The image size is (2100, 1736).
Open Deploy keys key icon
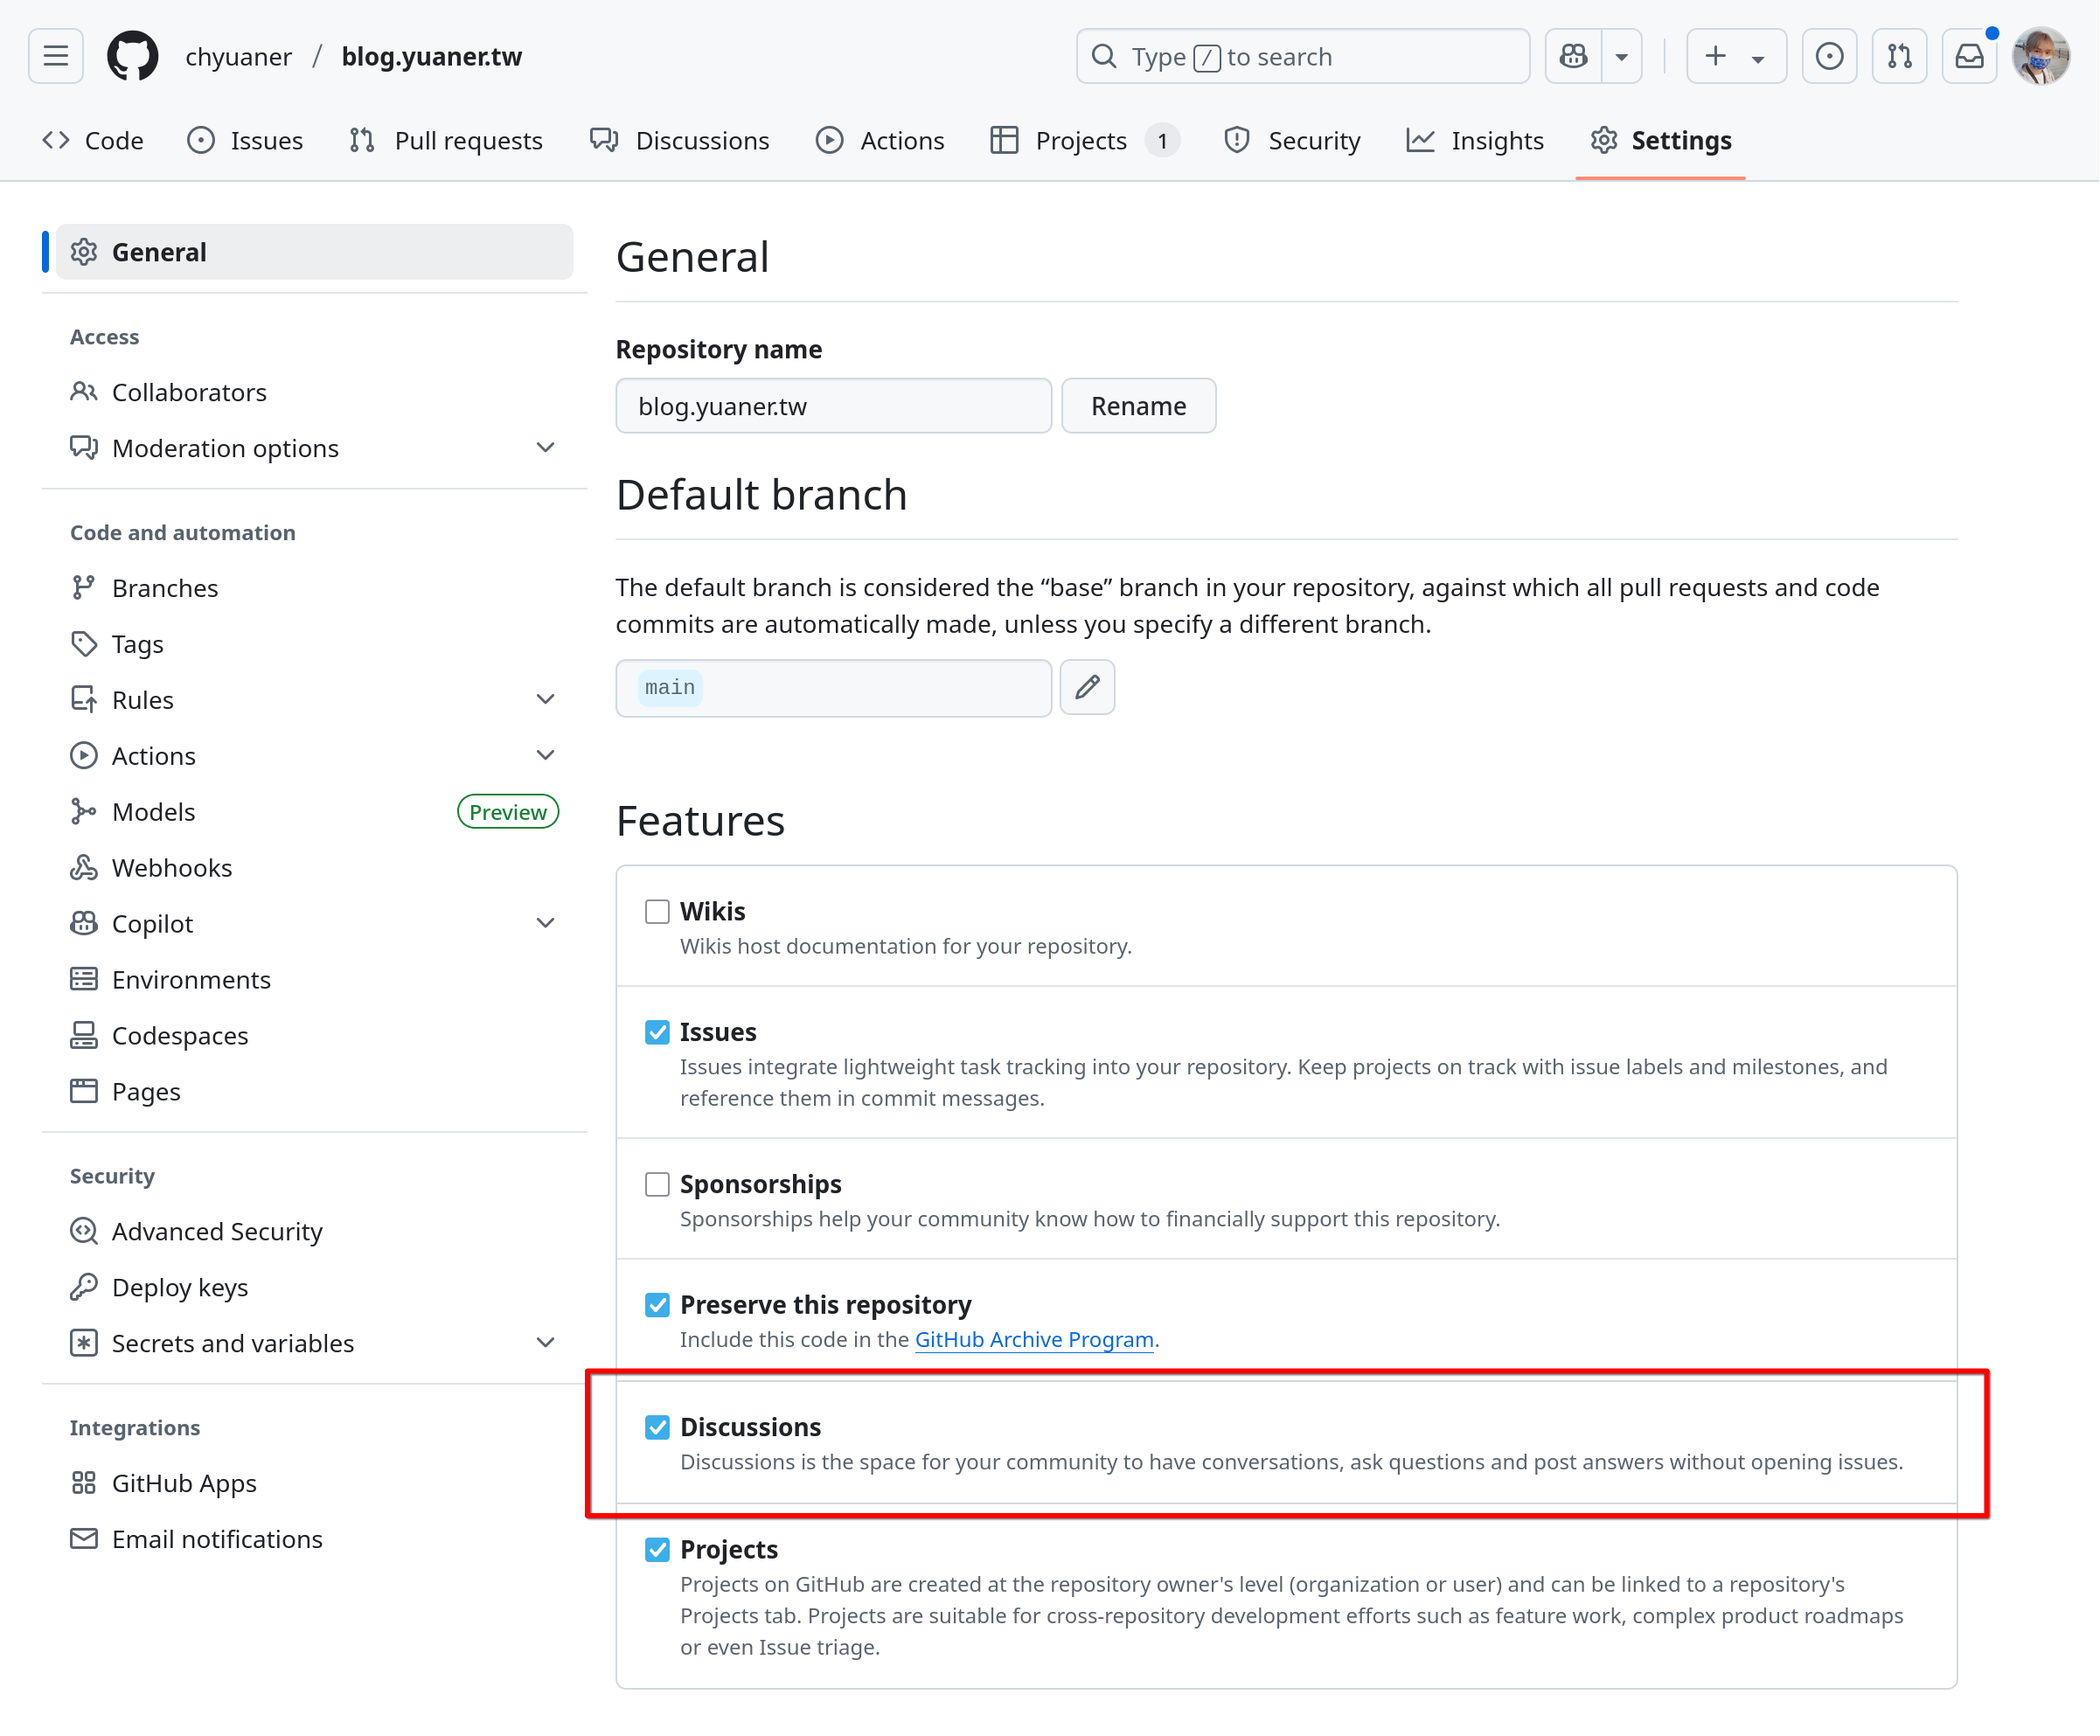point(84,1288)
